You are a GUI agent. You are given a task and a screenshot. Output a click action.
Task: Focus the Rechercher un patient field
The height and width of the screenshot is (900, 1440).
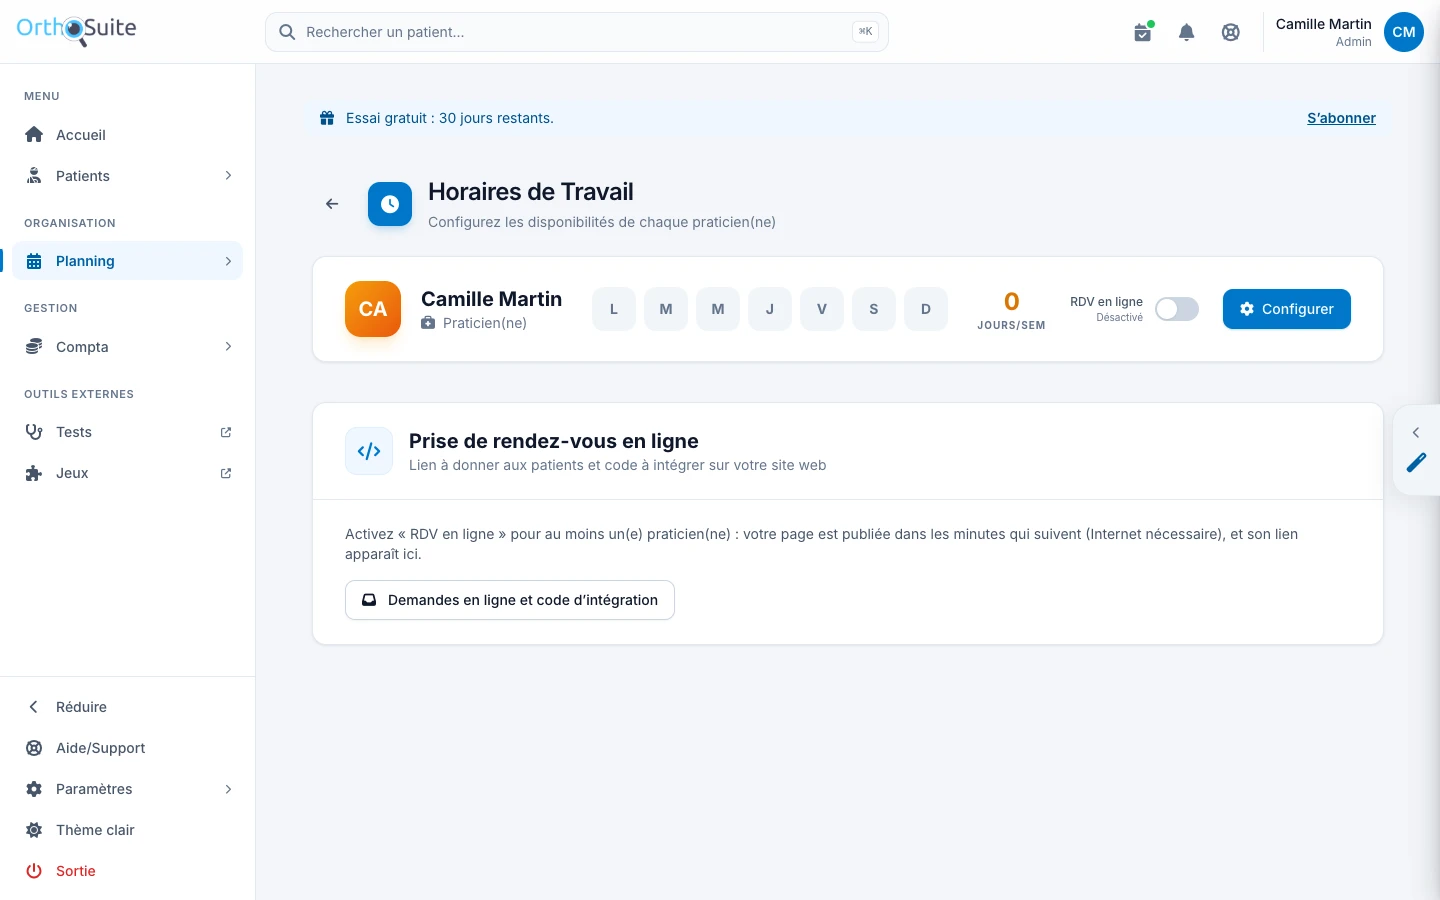pos(577,32)
